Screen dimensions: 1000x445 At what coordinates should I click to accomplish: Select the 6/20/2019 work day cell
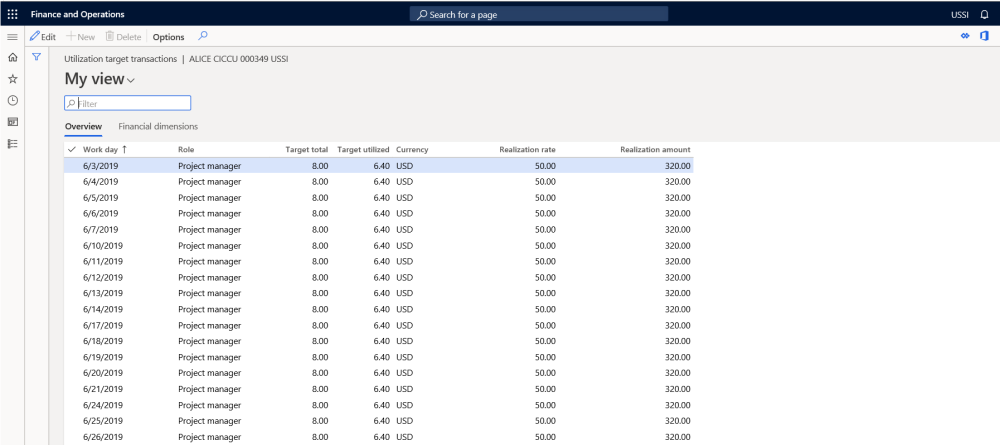point(103,373)
